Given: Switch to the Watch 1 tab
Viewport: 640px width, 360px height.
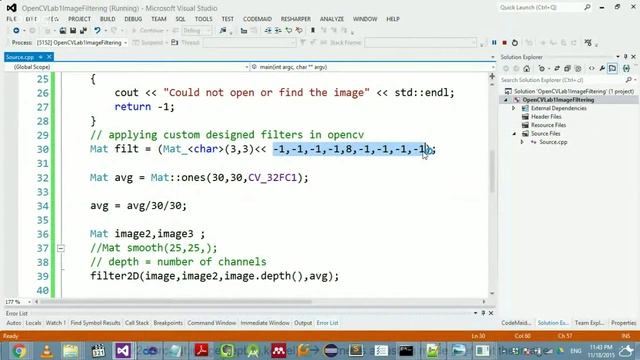Looking at the screenshot, I should tap(56, 323).
